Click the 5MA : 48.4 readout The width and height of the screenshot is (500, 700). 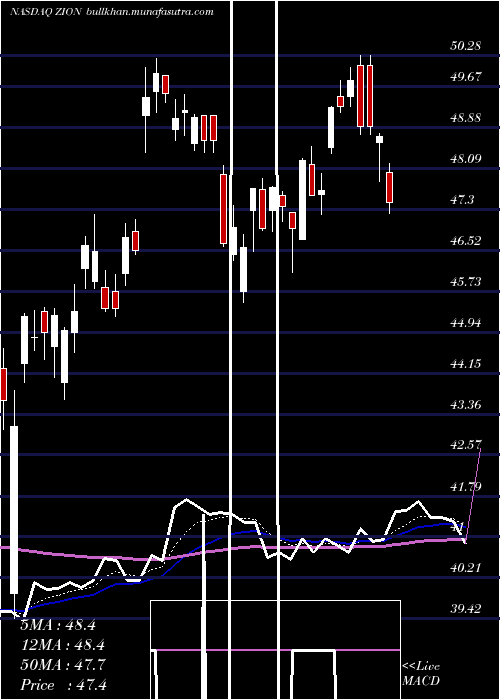coord(58,625)
